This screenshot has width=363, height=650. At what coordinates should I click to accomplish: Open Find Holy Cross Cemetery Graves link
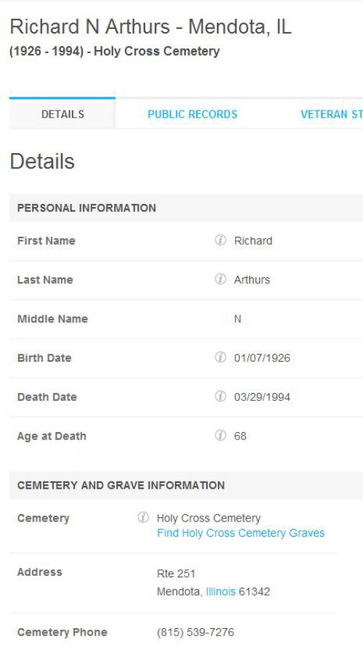(x=241, y=533)
